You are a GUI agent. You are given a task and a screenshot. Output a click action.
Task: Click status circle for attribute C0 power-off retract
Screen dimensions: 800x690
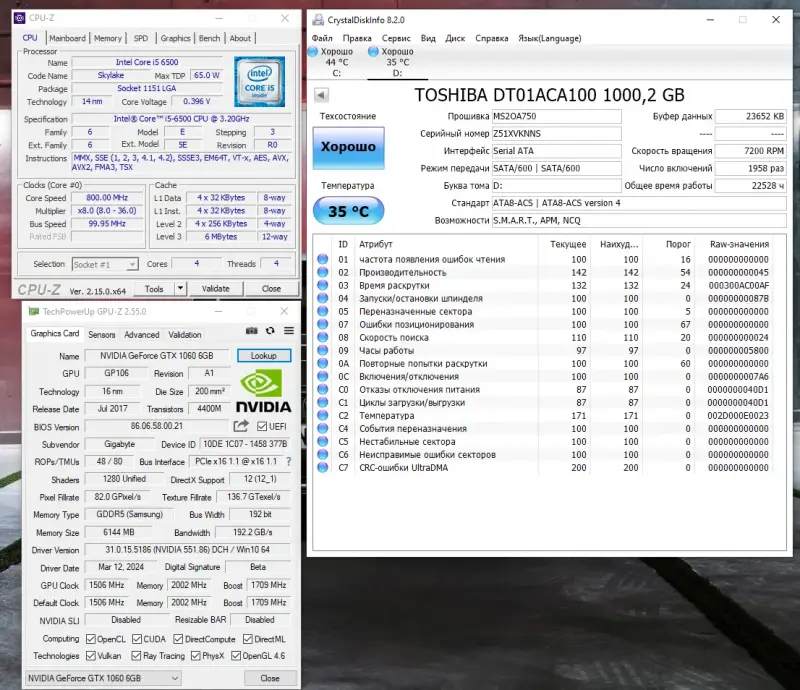coord(322,389)
